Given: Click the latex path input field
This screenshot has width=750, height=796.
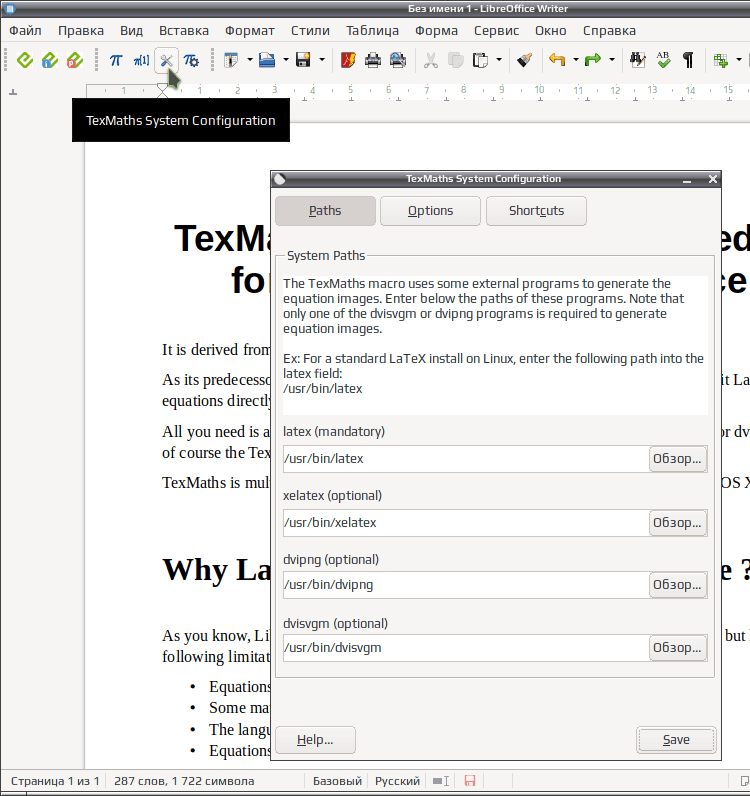Looking at the screenshot, I should (466, 459).
